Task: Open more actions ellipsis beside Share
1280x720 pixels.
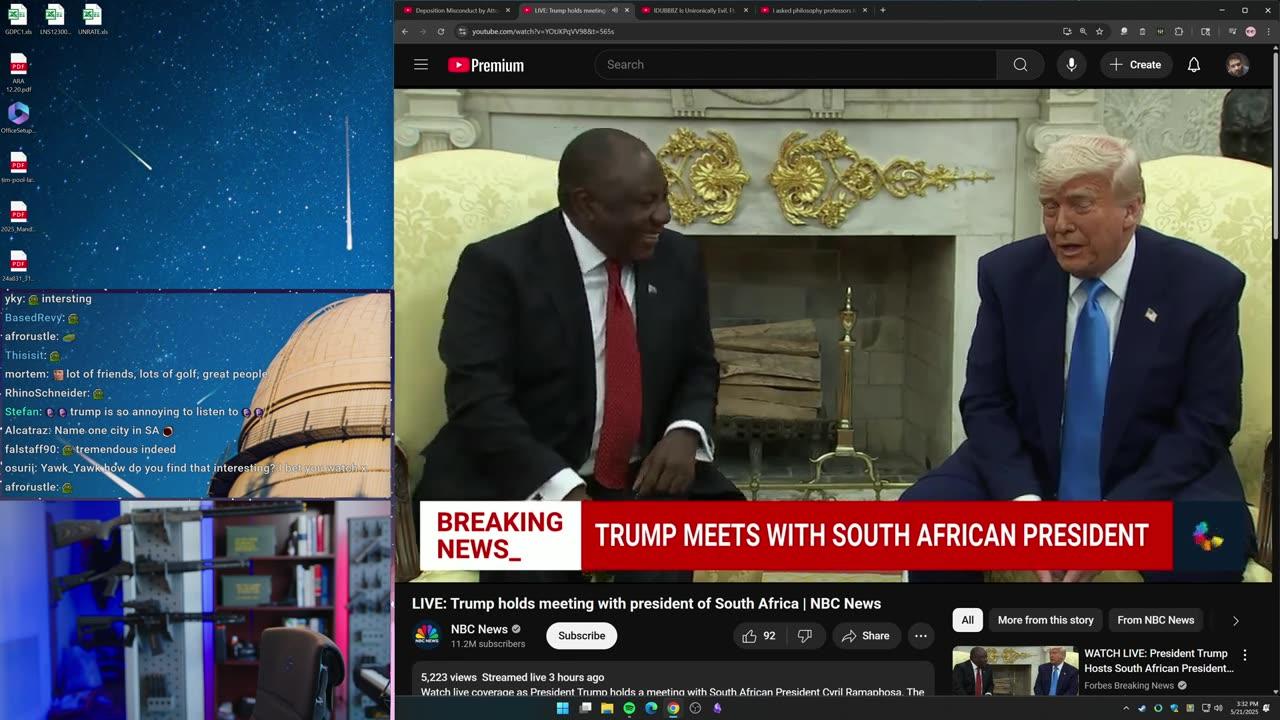Action: point(920,636)
